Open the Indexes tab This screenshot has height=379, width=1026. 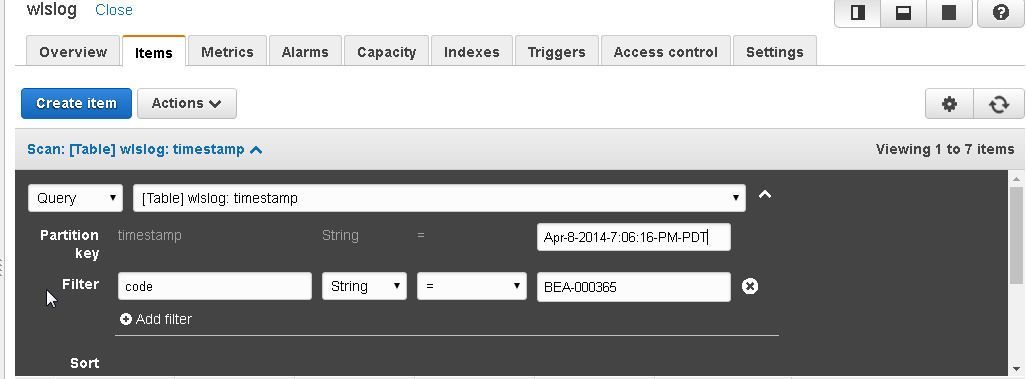(472, 52)
